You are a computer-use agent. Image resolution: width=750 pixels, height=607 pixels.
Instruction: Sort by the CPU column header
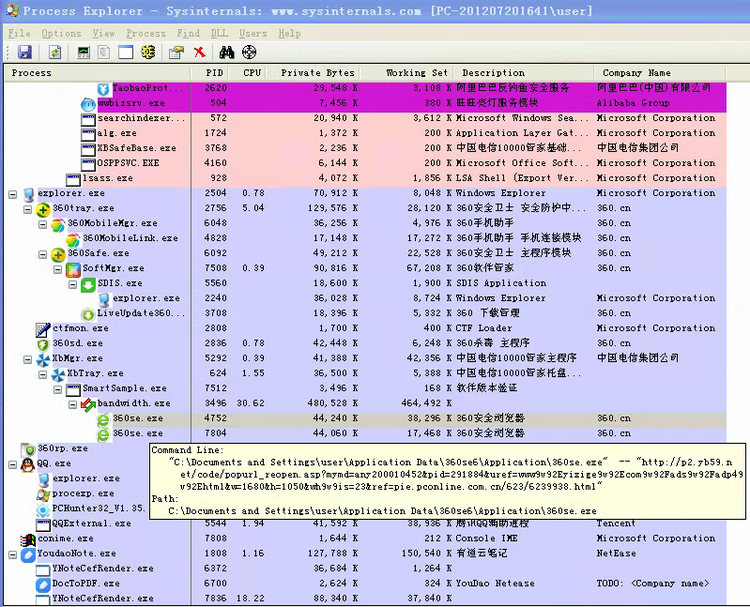248,73
